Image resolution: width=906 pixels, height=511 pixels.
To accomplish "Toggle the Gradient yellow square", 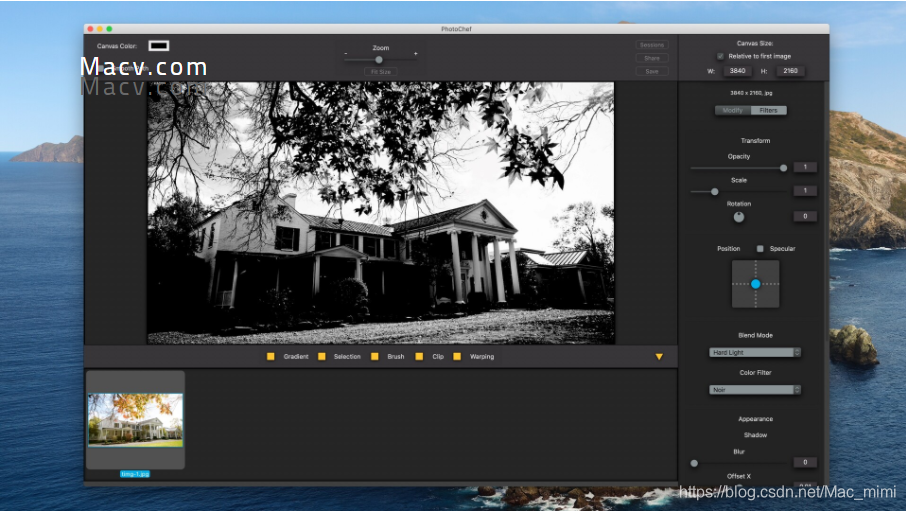I will coord(270,357).
